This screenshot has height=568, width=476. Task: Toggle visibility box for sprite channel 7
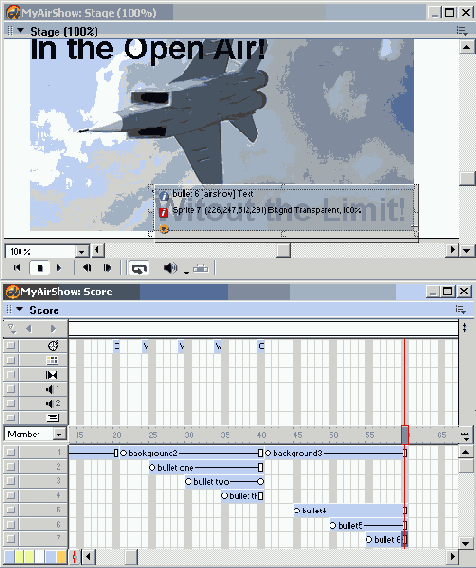point(11,539)
